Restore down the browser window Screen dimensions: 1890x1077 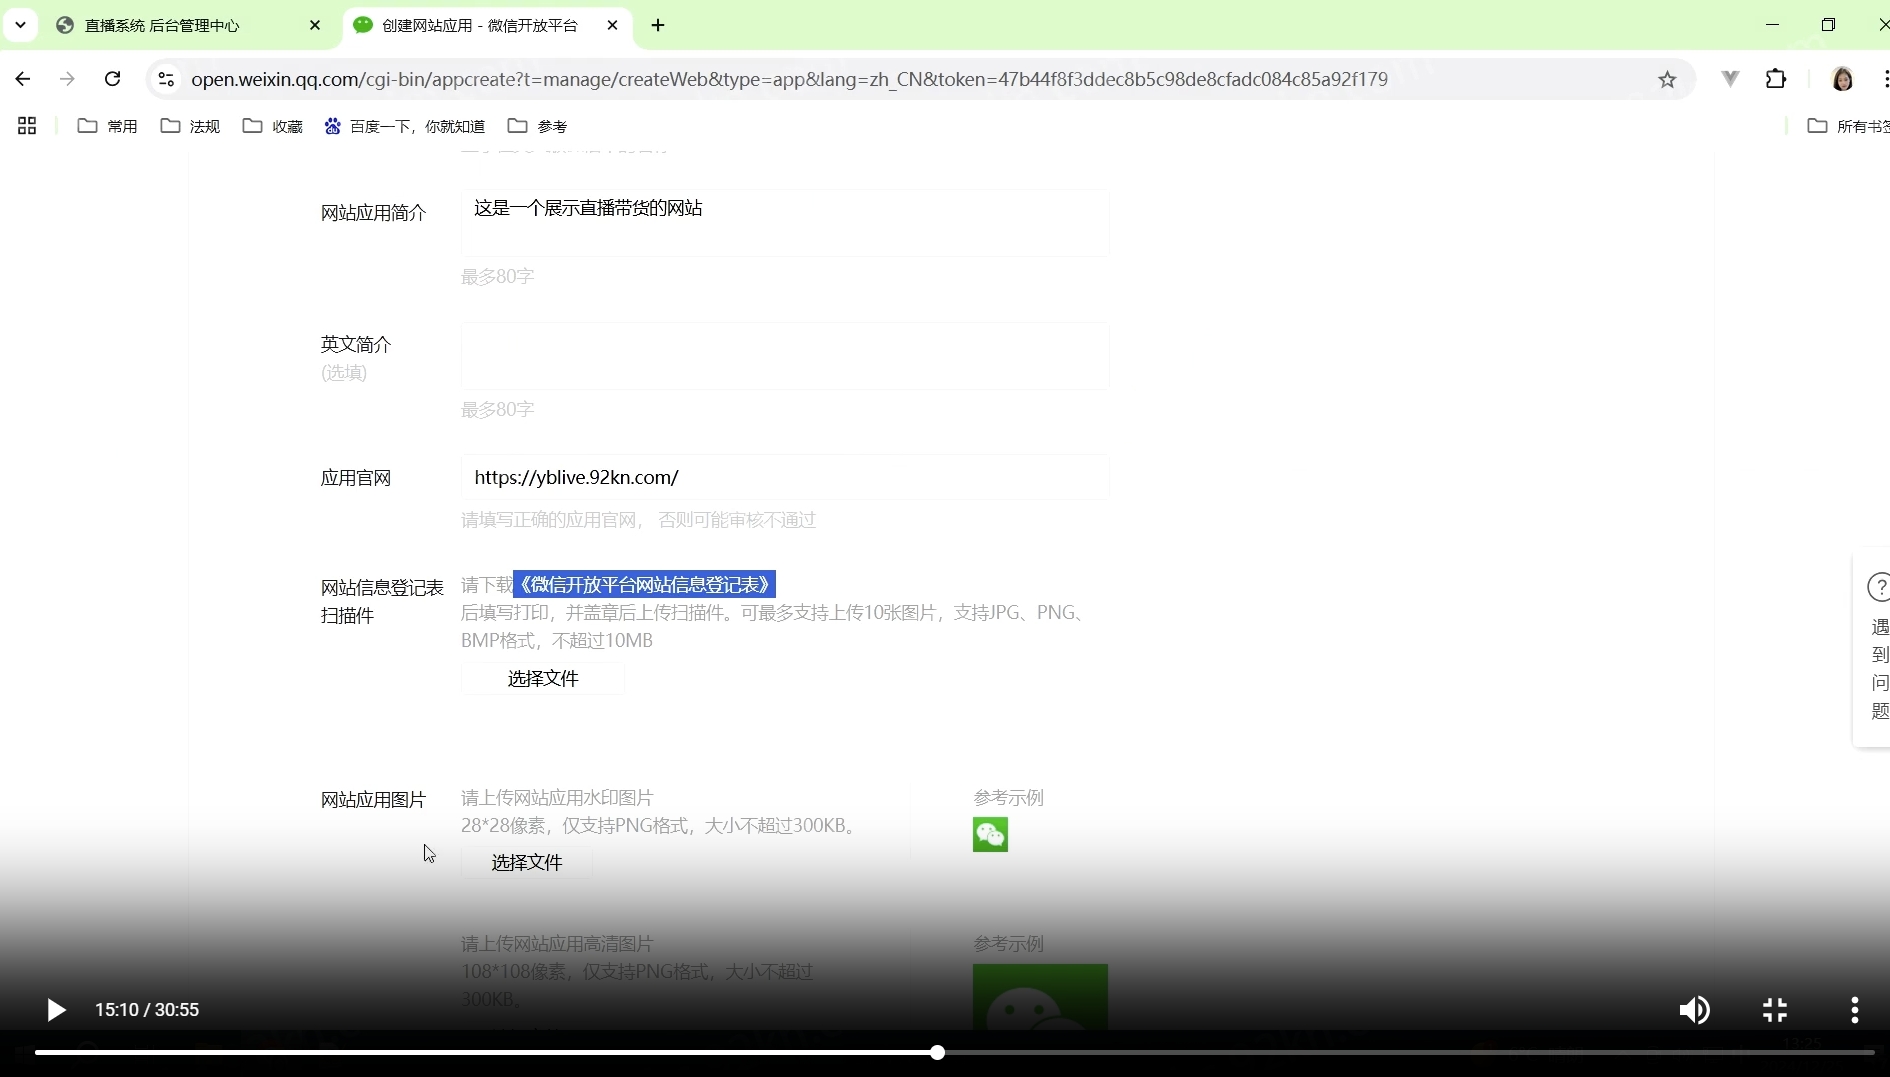click(x=1828, y=25)
